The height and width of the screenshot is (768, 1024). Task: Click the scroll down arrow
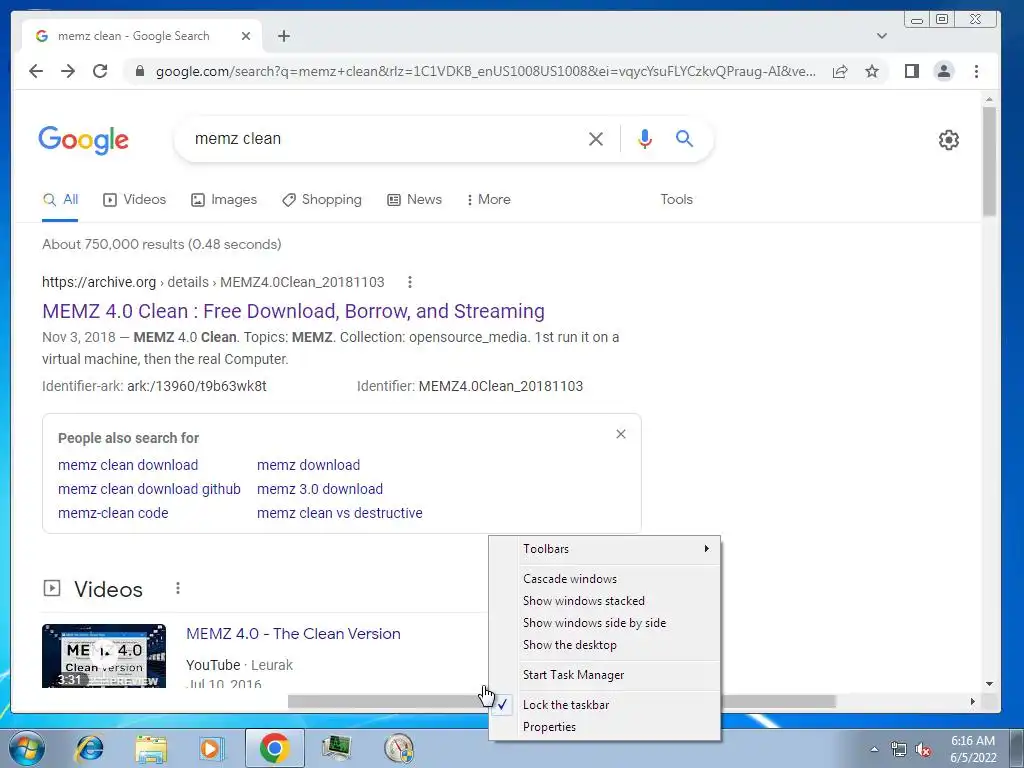(989, 684)
